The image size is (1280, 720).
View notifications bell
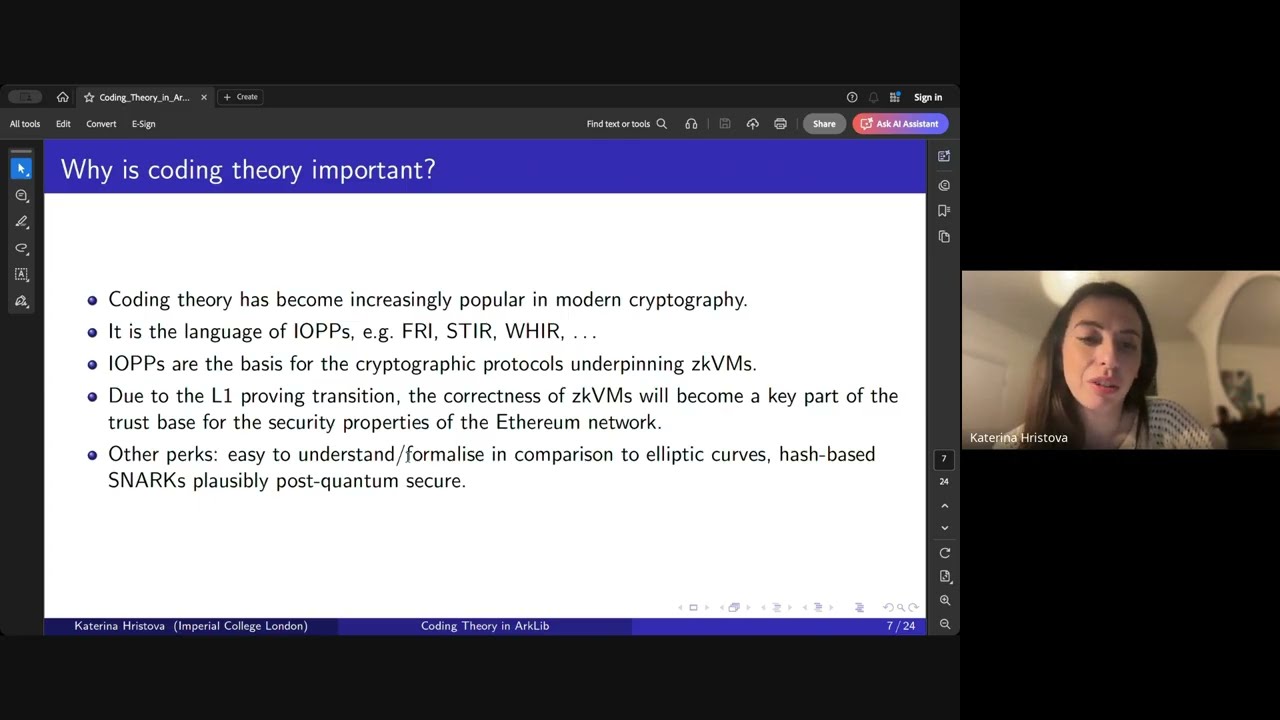pyautogui.click(x=874, y=97)
